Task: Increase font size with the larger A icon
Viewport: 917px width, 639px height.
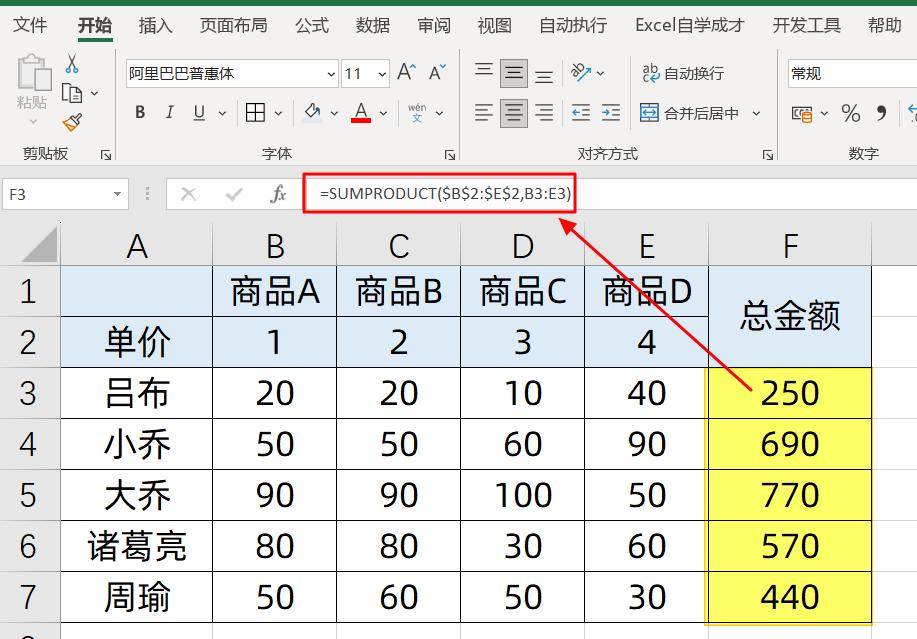Action: click(404, 72)
